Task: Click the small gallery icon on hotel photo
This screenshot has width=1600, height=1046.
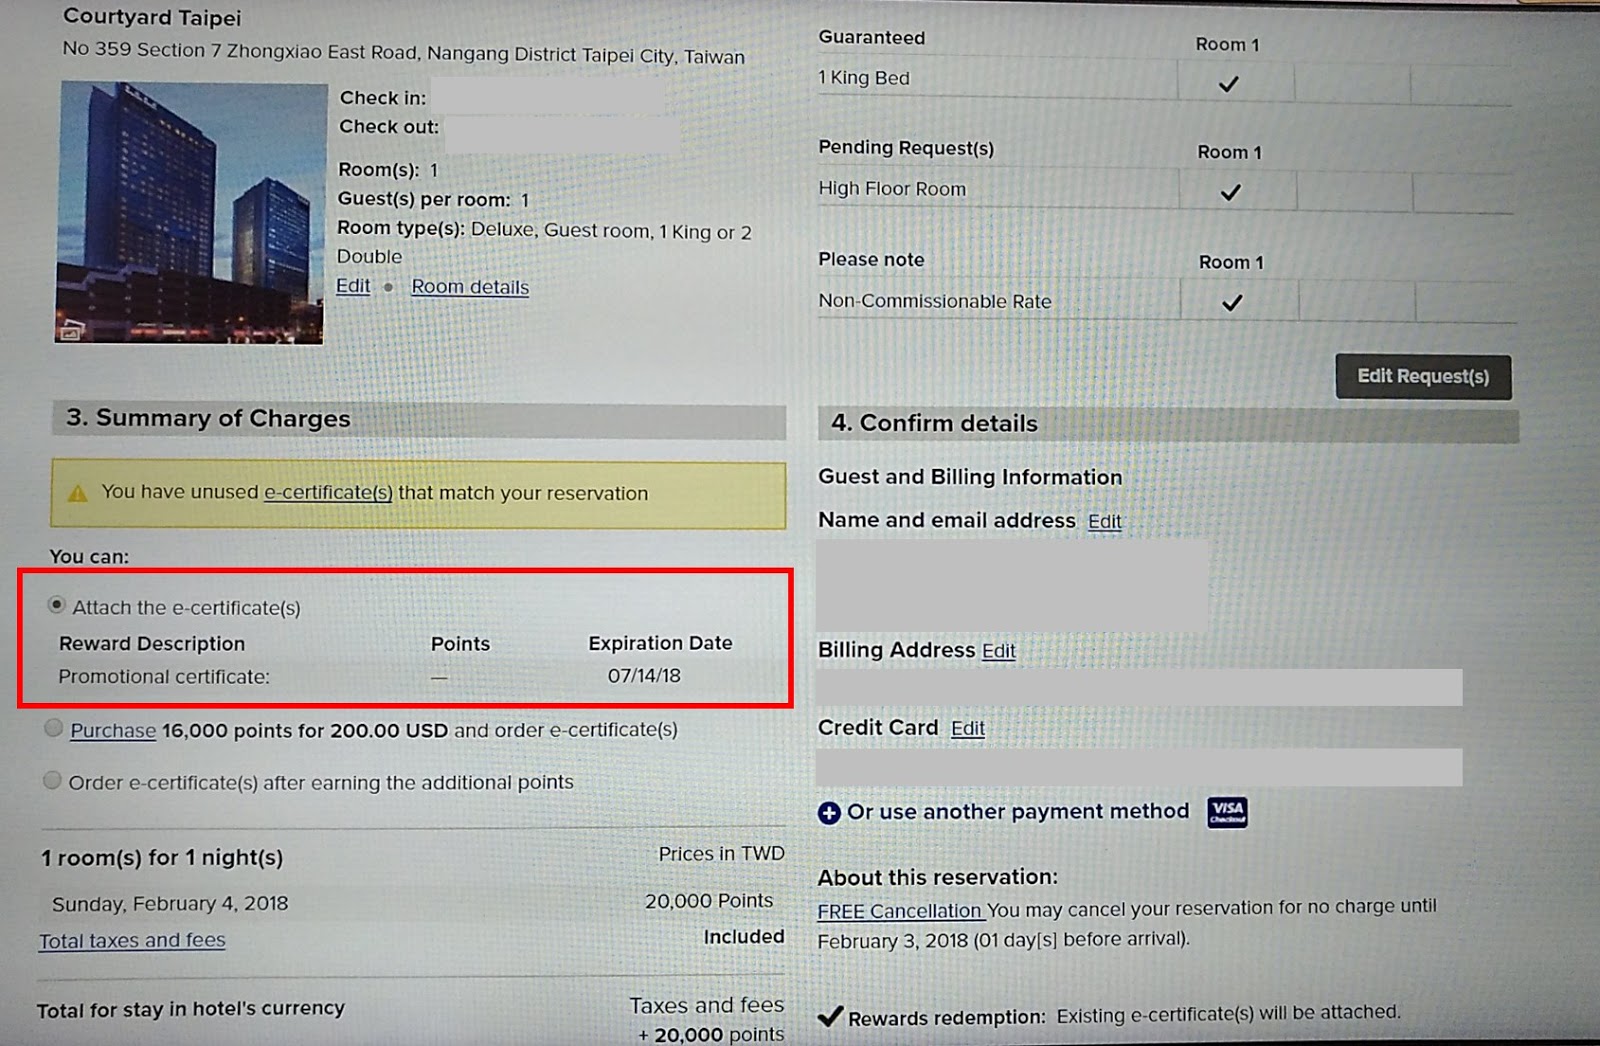Action: pyautogui.click(x=69, y=331)
